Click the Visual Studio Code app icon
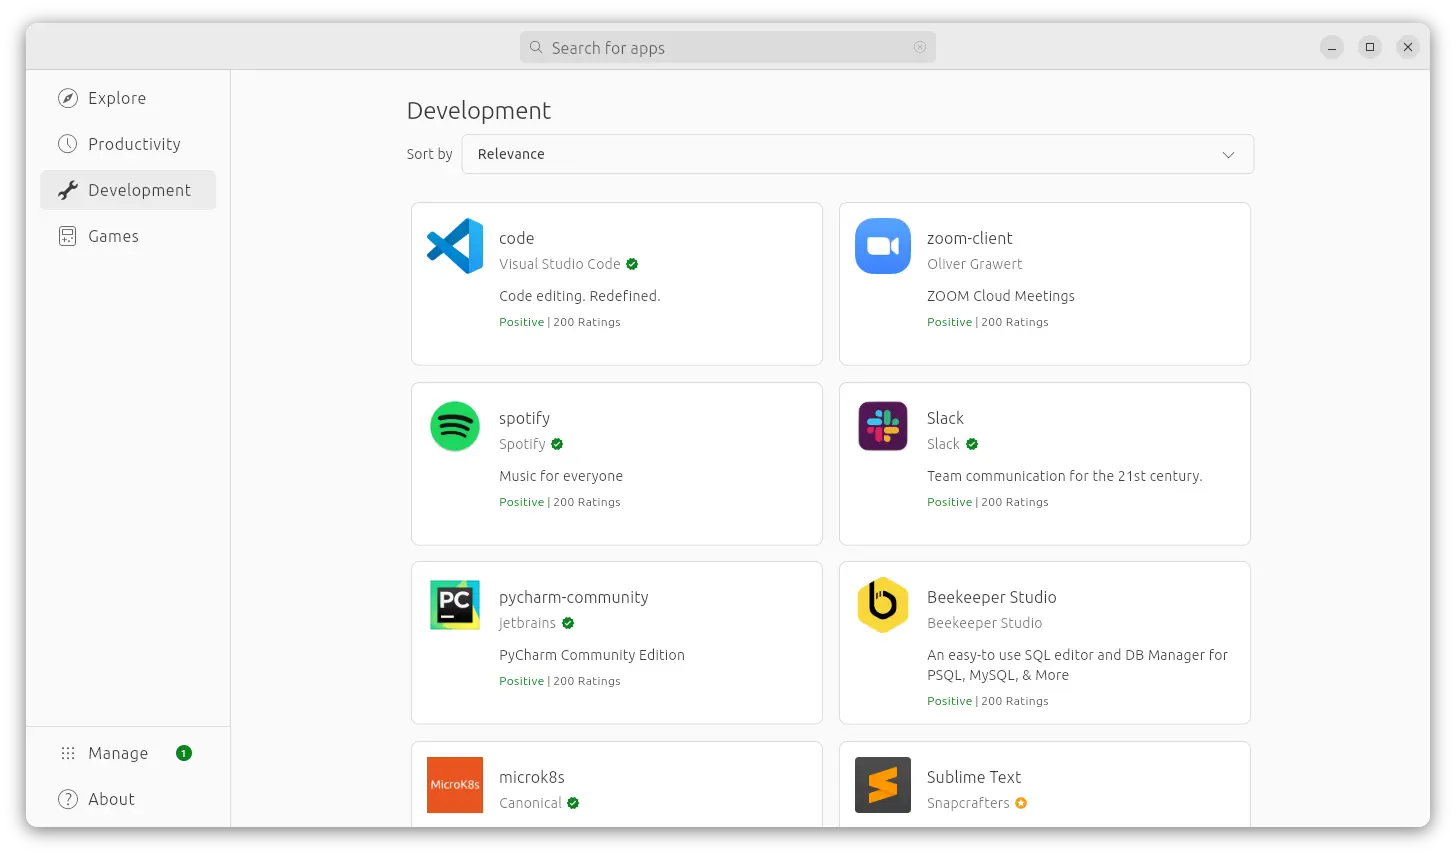 [x=455, y=246]
